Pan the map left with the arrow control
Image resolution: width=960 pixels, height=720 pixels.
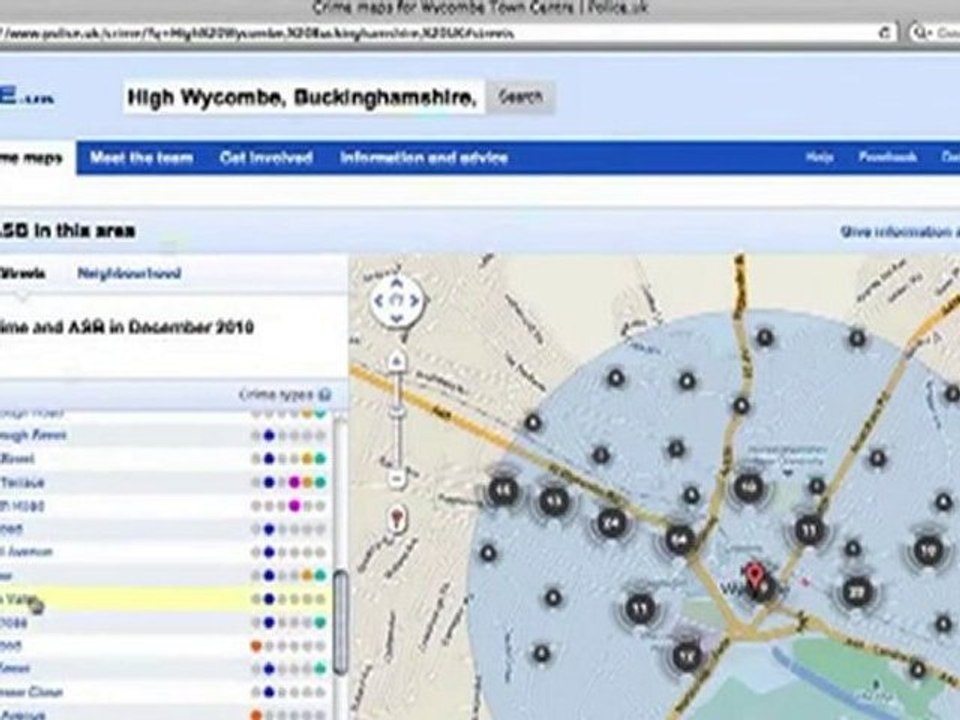[378, 301]
